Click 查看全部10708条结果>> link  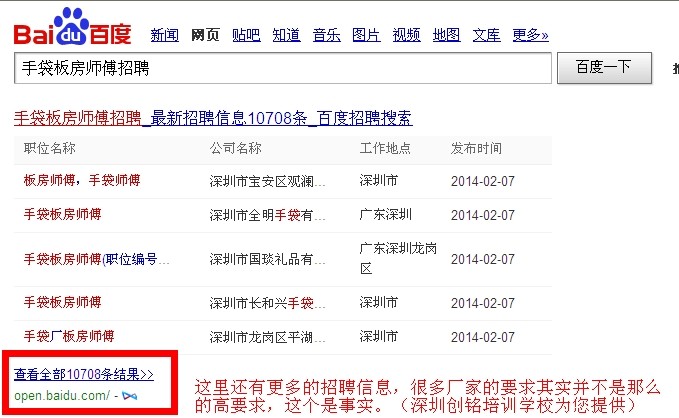(x=84, y=374)
